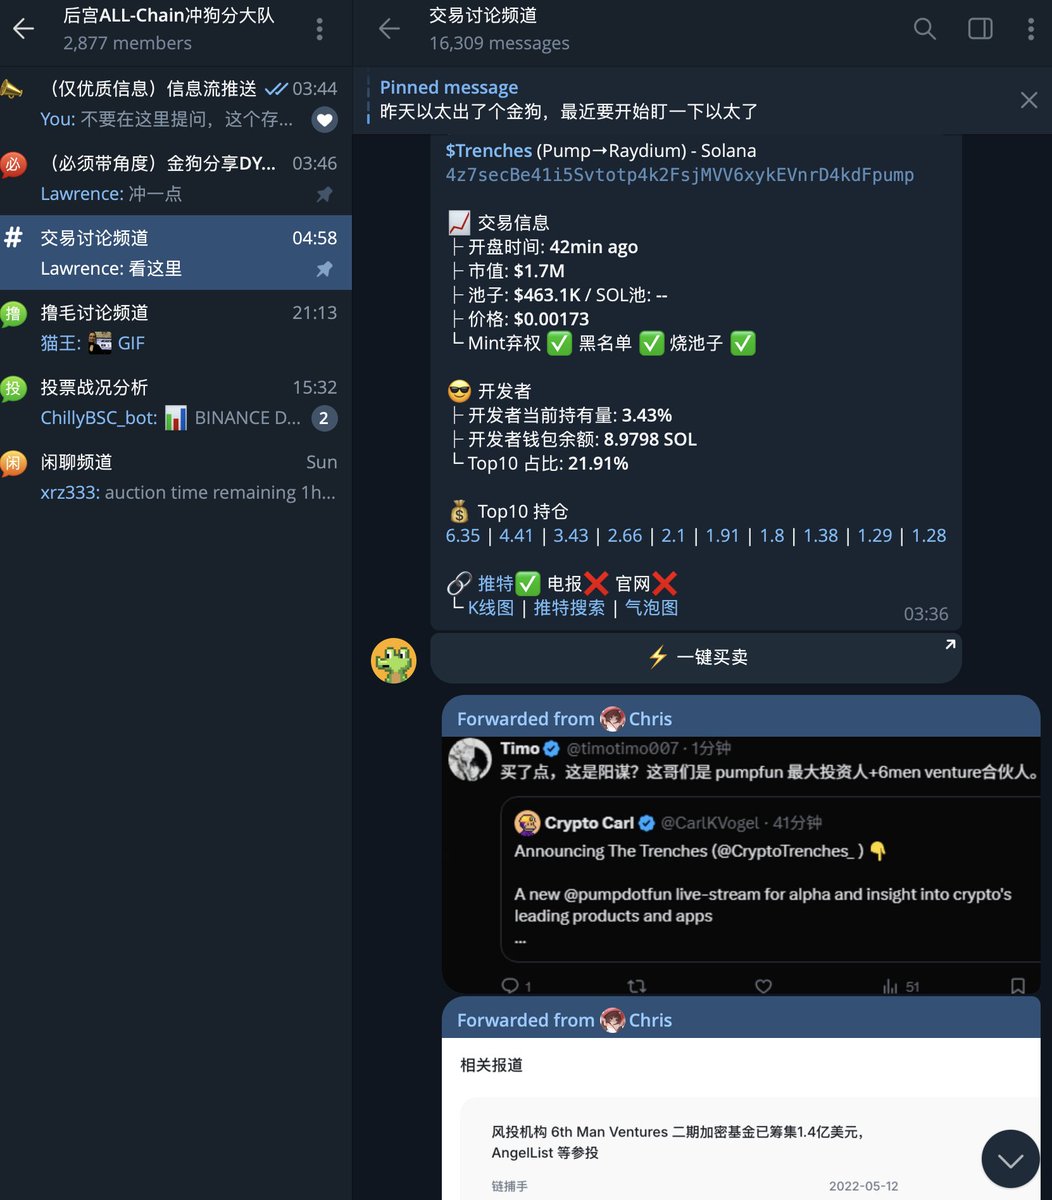The image size is (1052, 1200).
Task: Click the back arrow beside 交易讨论频道 title
Action: 389,28
